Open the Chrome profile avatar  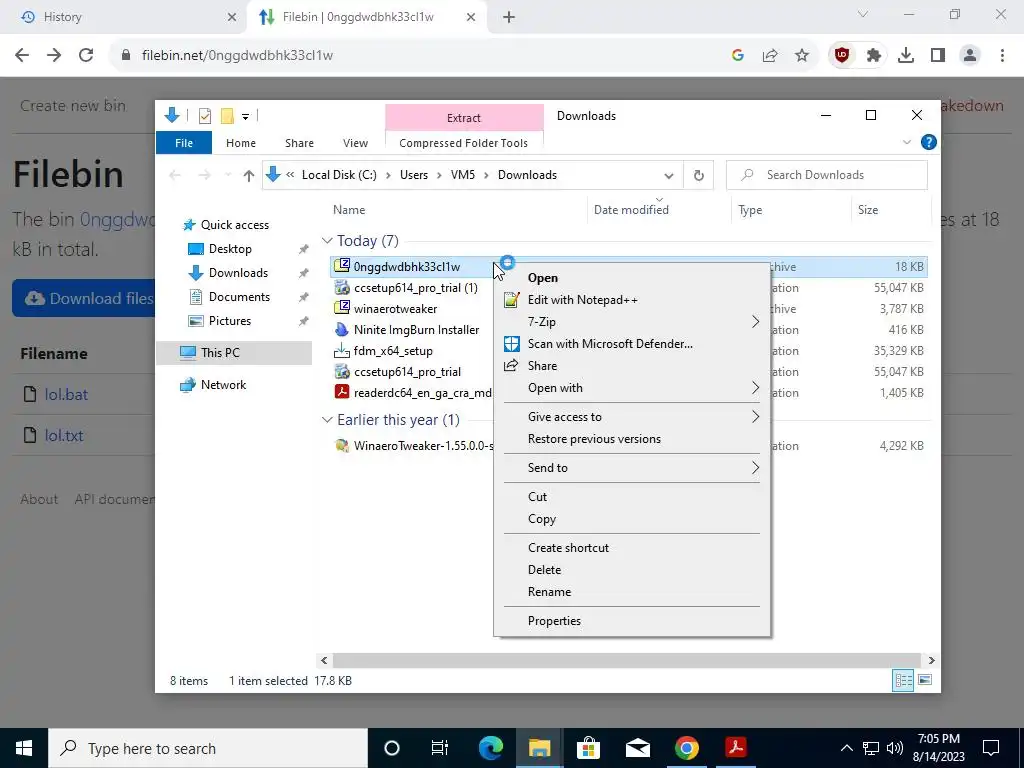(970, 56)
